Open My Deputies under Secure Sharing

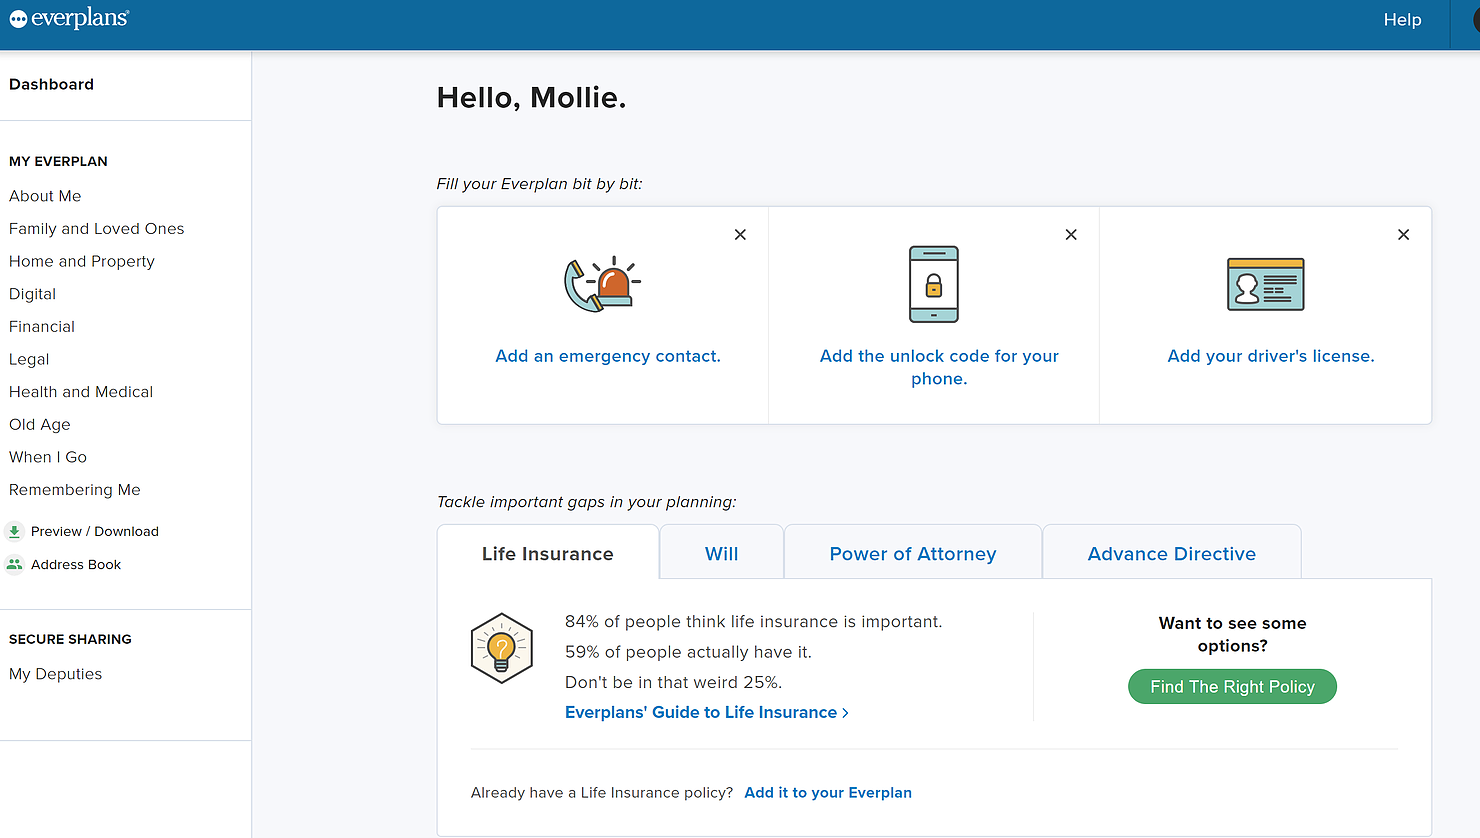click(56, 674)
